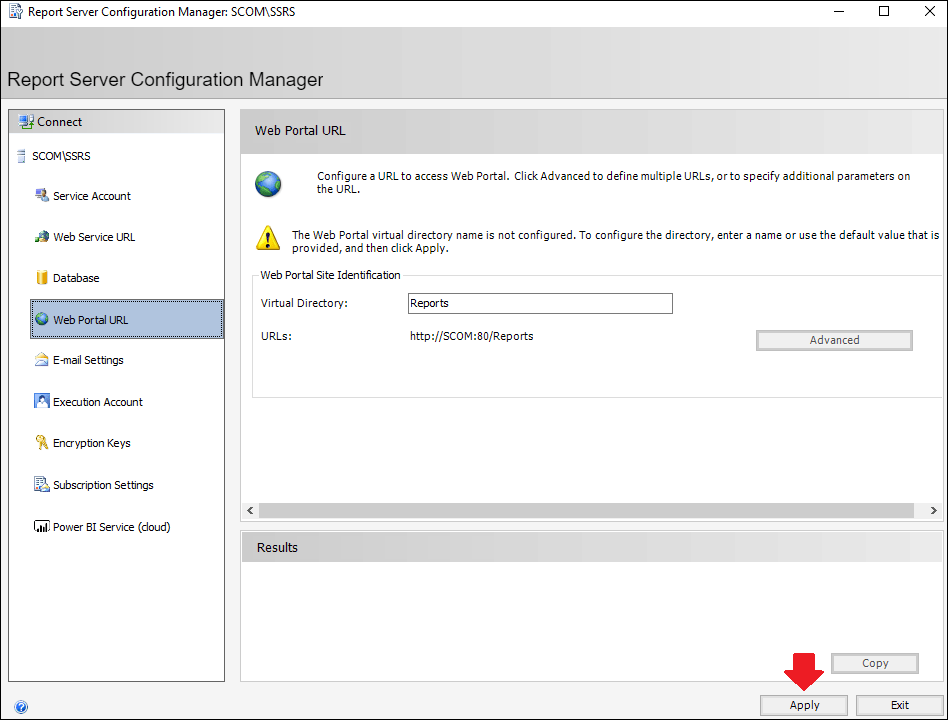Click the Connect icon in sidebar
Screen dimensions: 948x720
26,122
